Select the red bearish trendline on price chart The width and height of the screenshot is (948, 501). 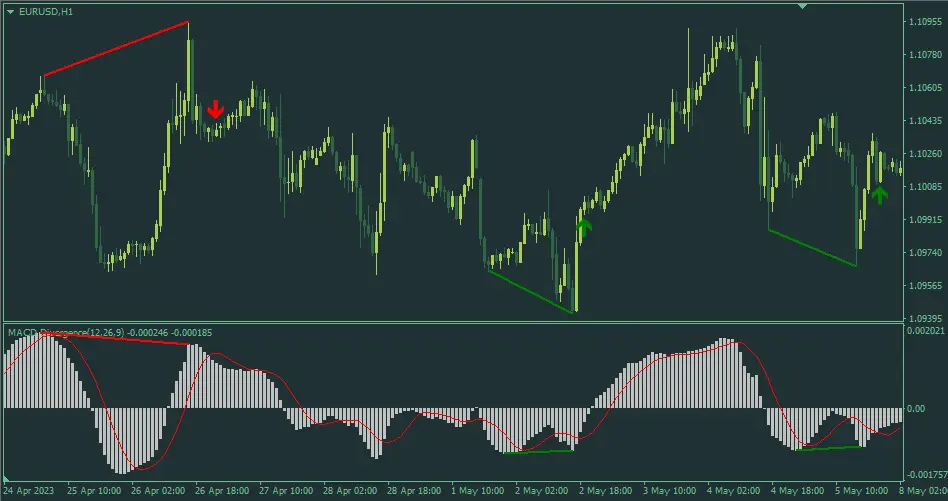(116, 48)
